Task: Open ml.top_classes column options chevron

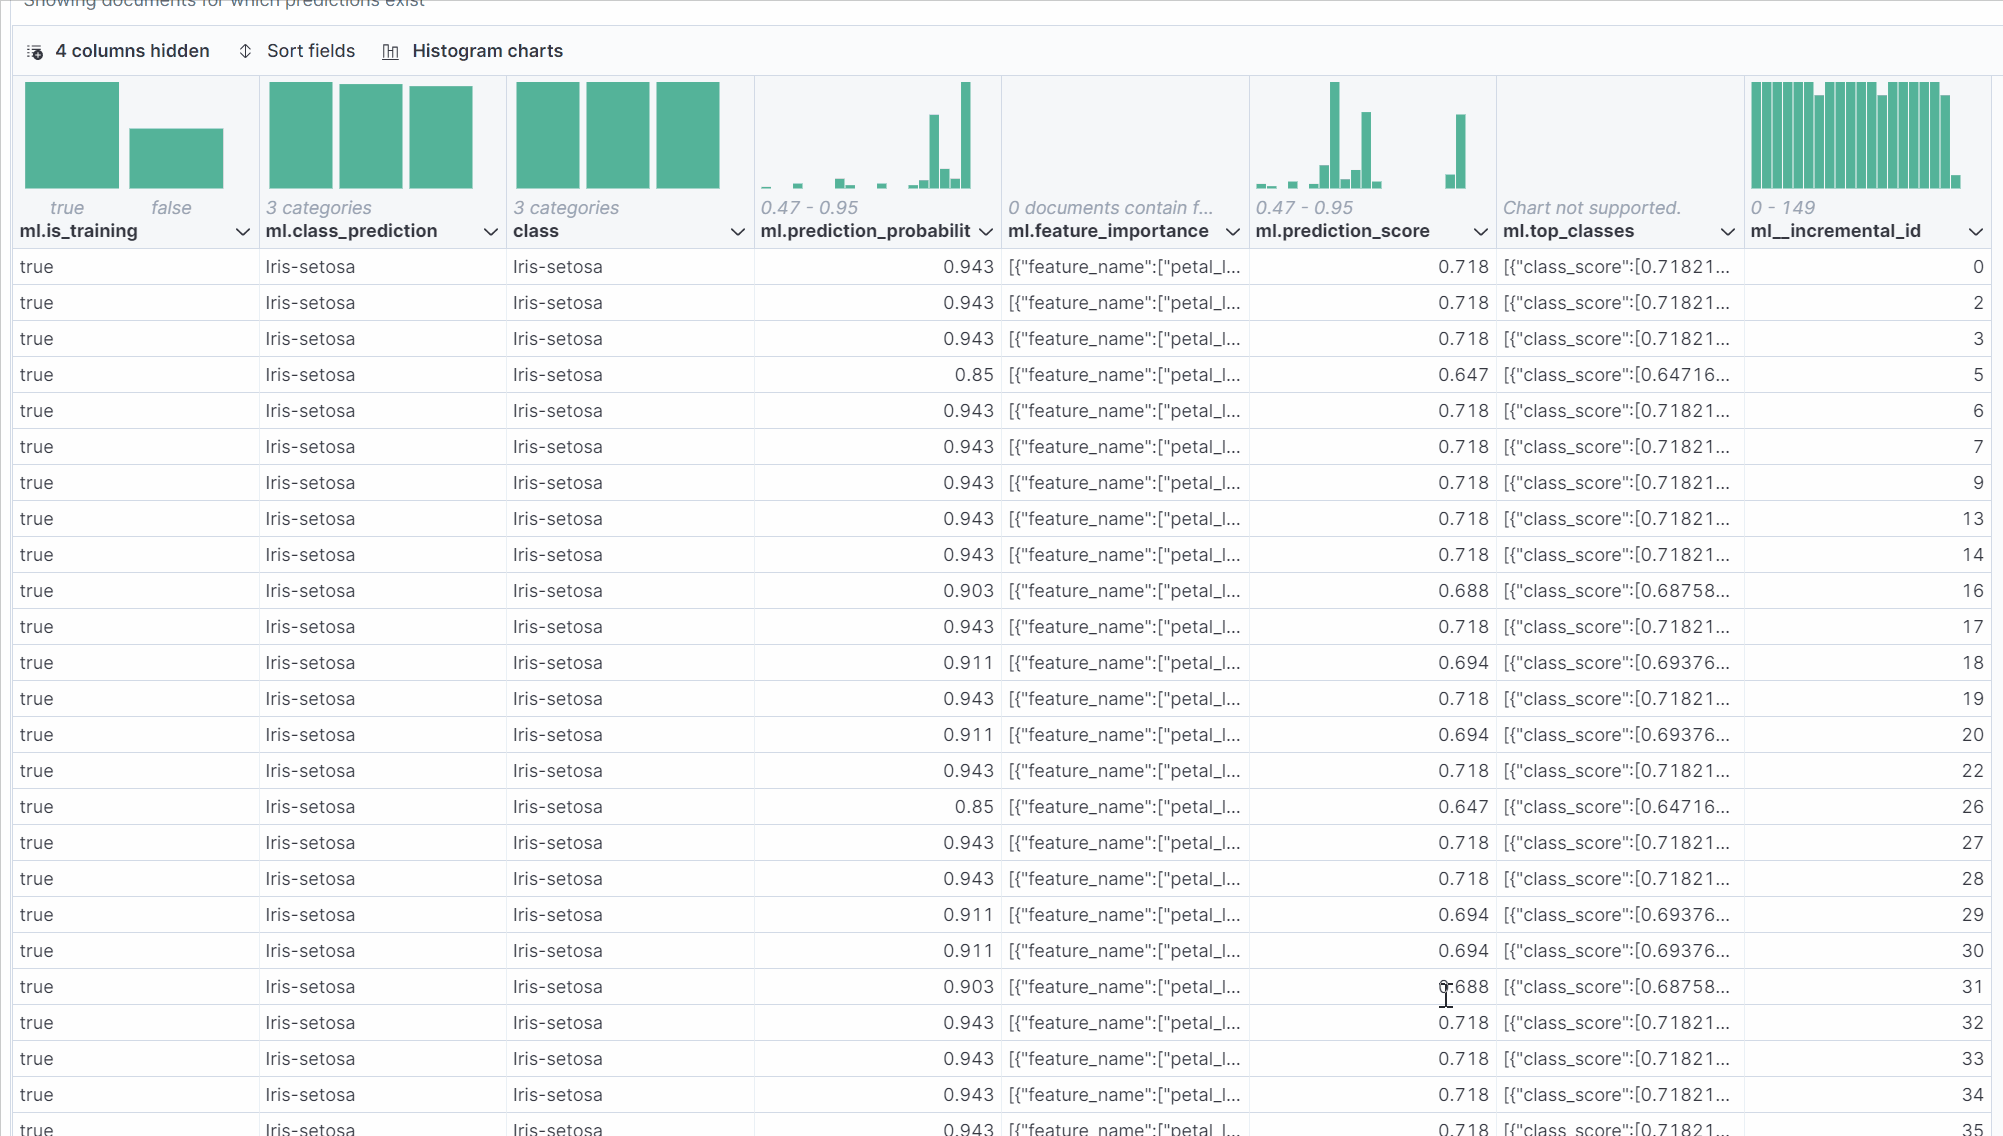Action: pos(1727,232)
